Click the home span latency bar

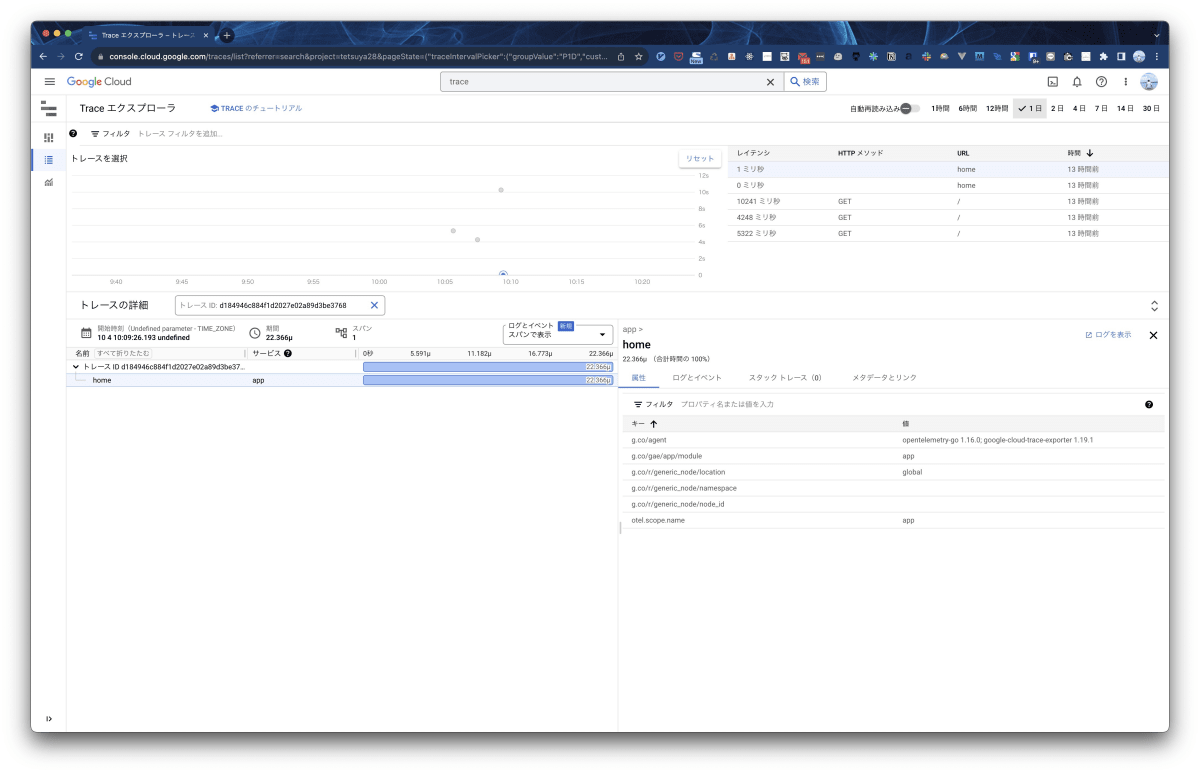click(x=488, y=380)
